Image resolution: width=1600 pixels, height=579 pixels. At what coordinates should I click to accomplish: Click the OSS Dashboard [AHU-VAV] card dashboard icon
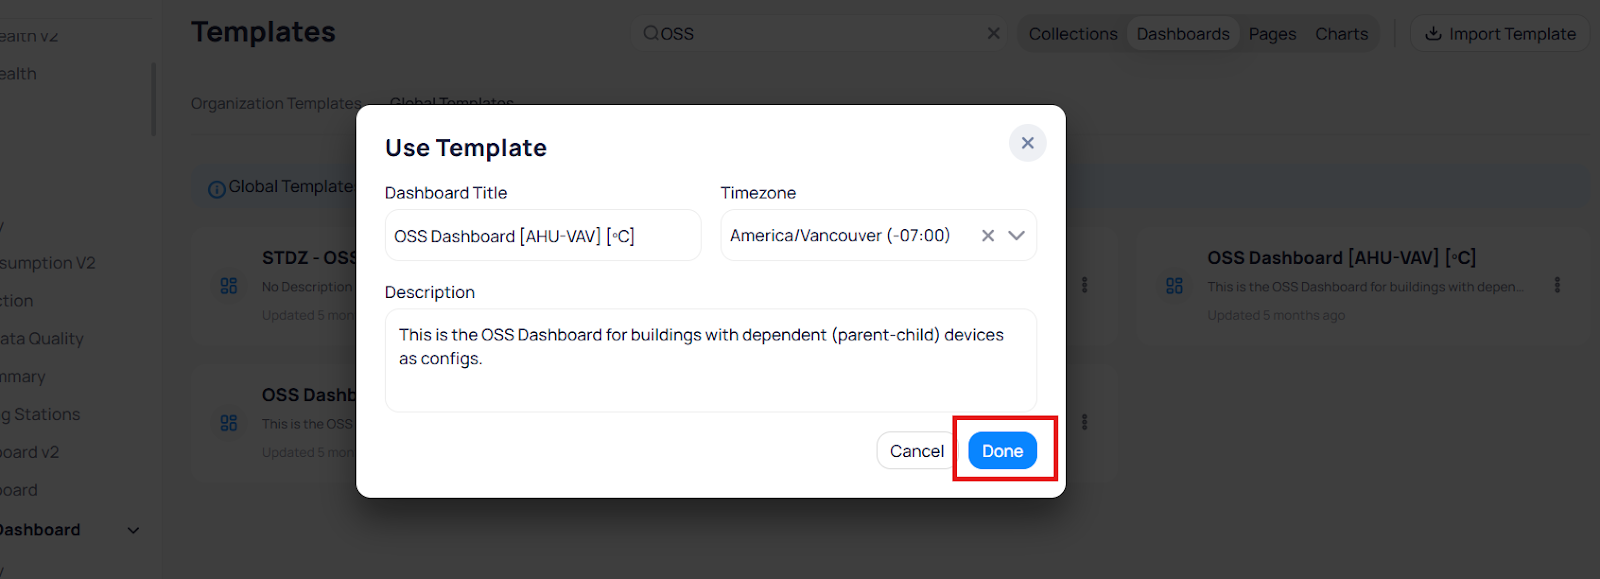pos(1174,286)
